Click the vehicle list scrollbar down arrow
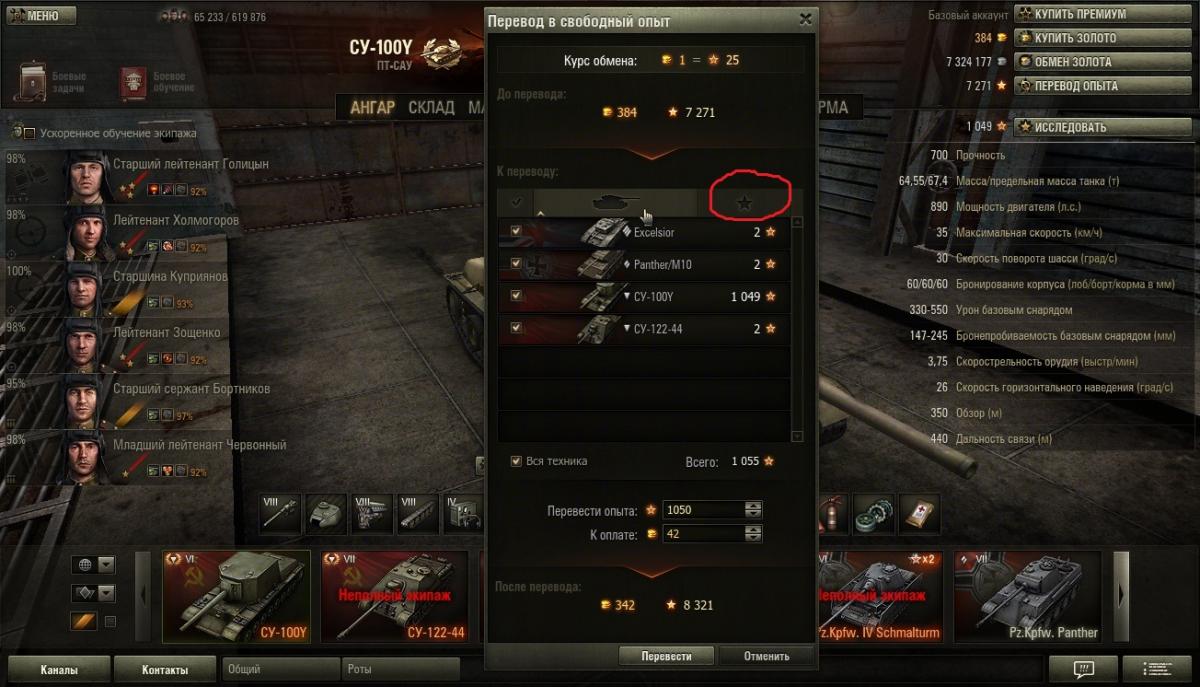 tap(797, 436)
